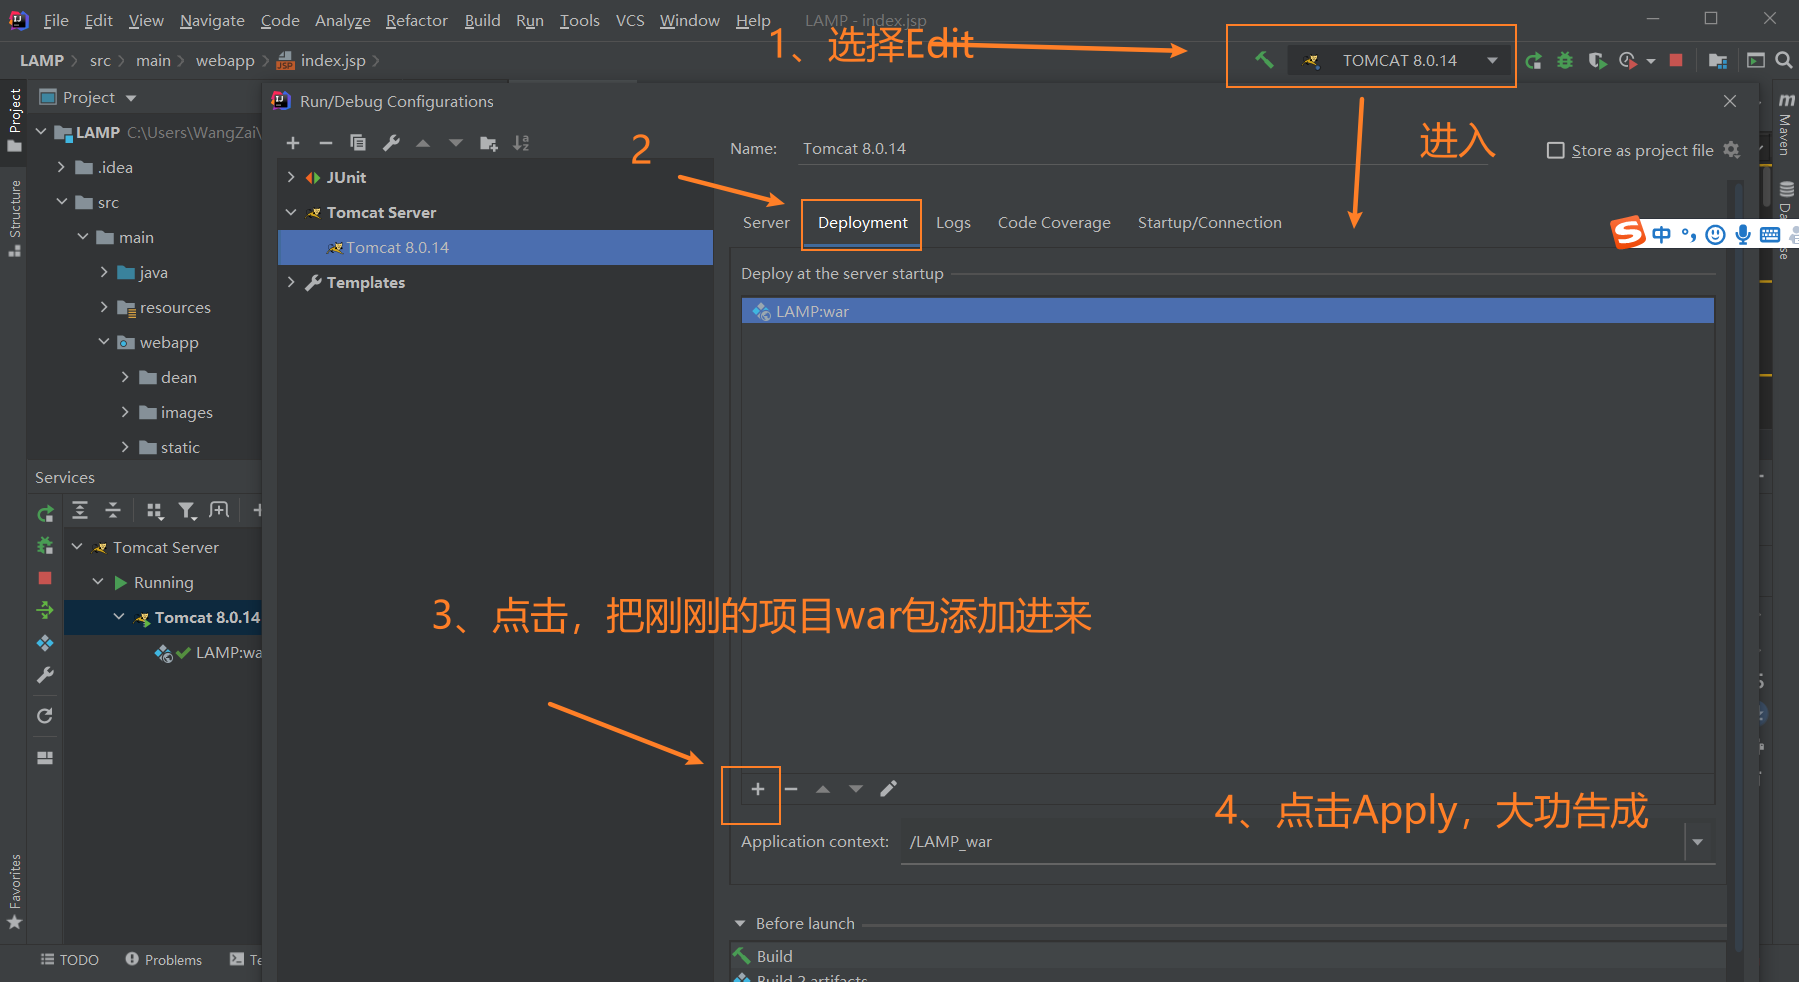Select the wrench Edit Configuration icon in Services

pyautogui.click(x=44, y=675)
